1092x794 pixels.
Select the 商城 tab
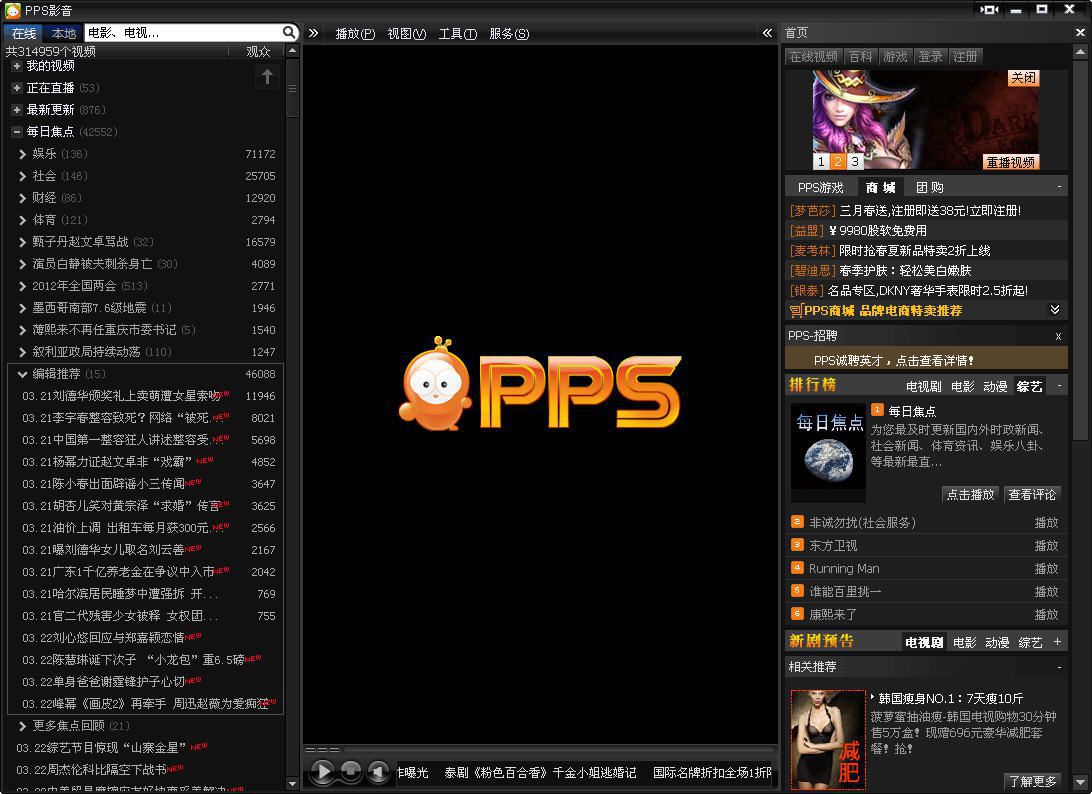(x=880, y=187)
